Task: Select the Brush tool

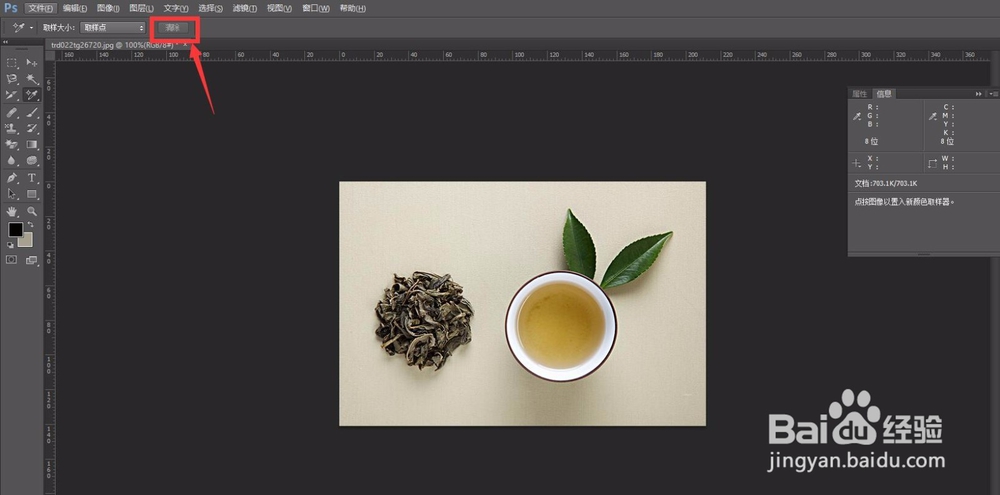Action: (31, 112)
